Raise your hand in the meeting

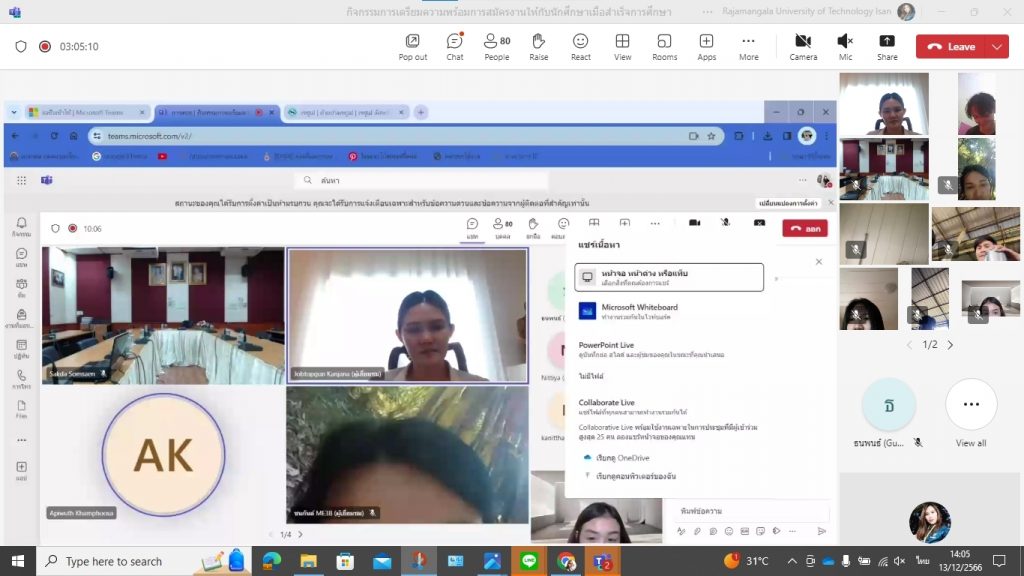(x=538, y=45)
